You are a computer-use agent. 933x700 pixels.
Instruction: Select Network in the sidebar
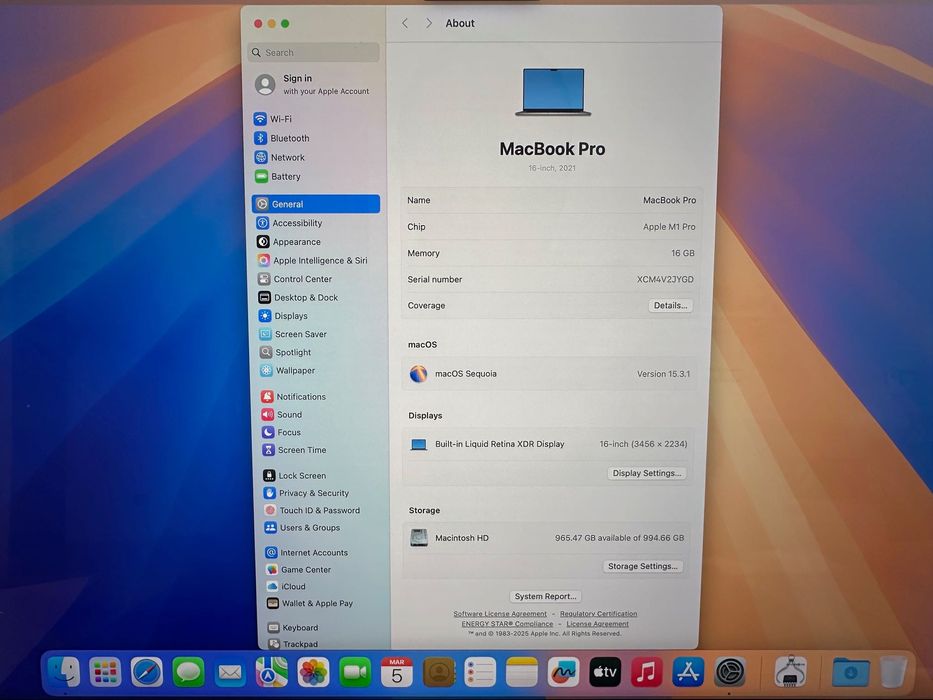[279, 157]
